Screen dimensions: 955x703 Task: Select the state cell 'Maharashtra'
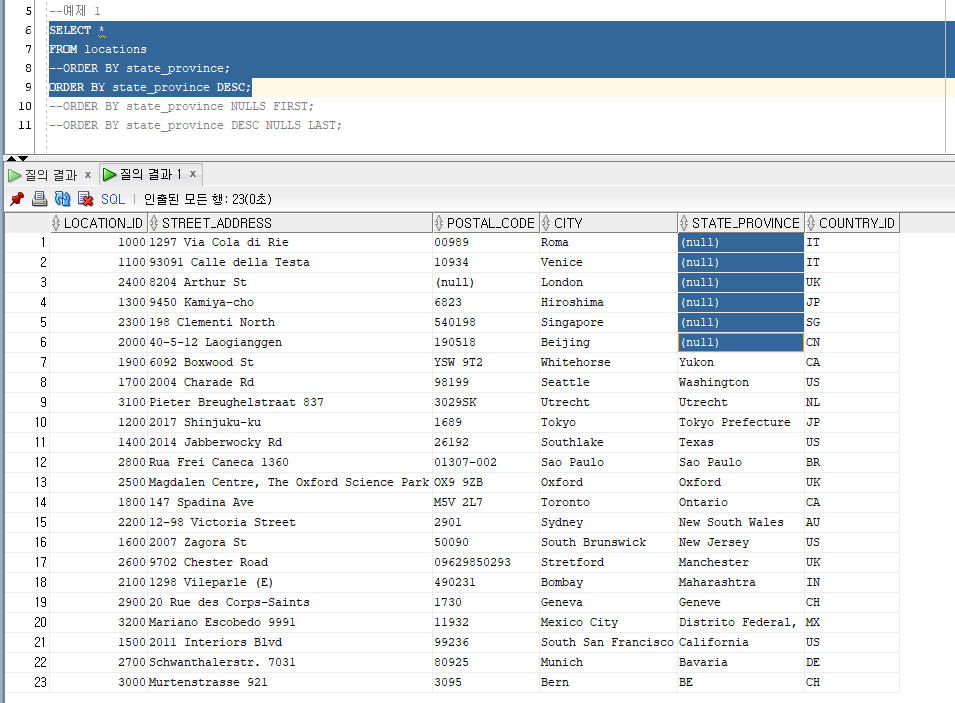(x=741, y=582)
